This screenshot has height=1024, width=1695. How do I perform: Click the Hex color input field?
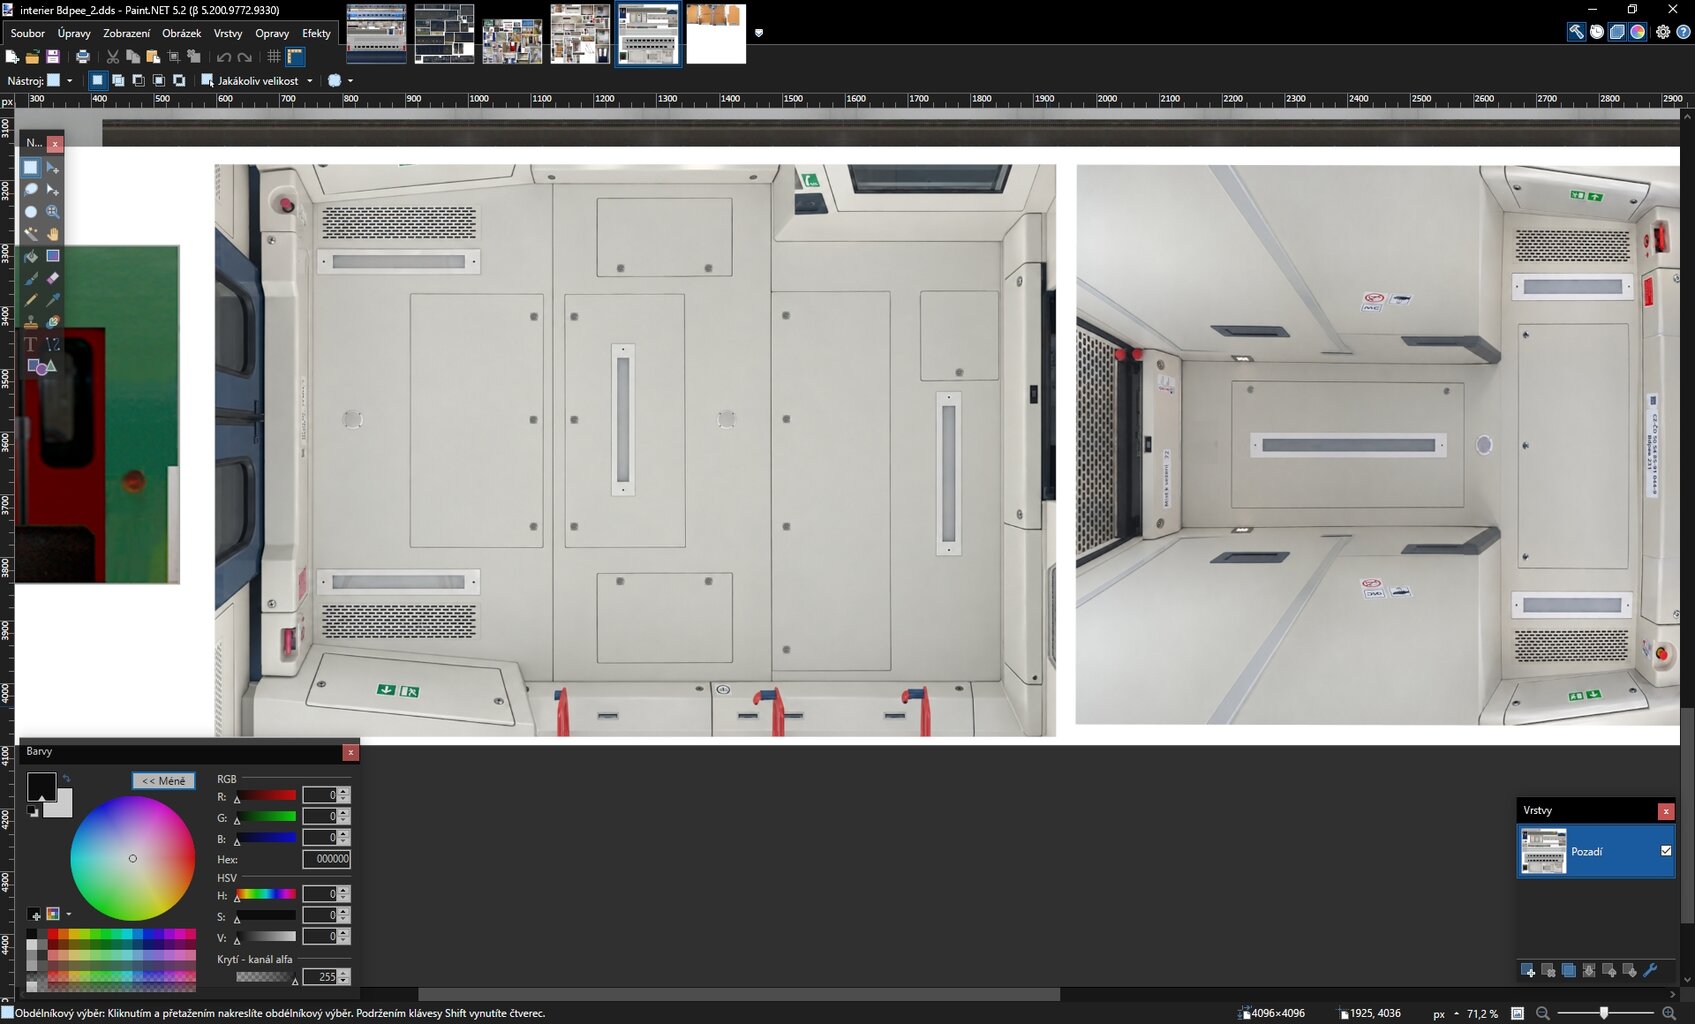coord(326,859)
